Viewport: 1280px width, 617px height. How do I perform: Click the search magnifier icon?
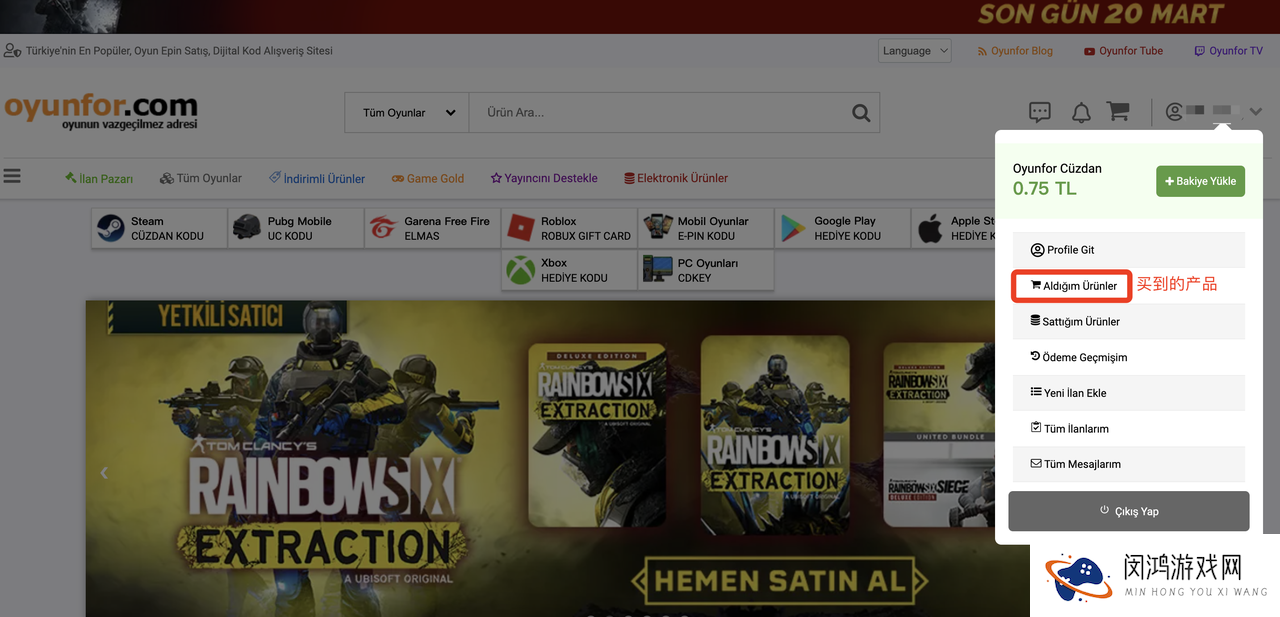point(861,113)
